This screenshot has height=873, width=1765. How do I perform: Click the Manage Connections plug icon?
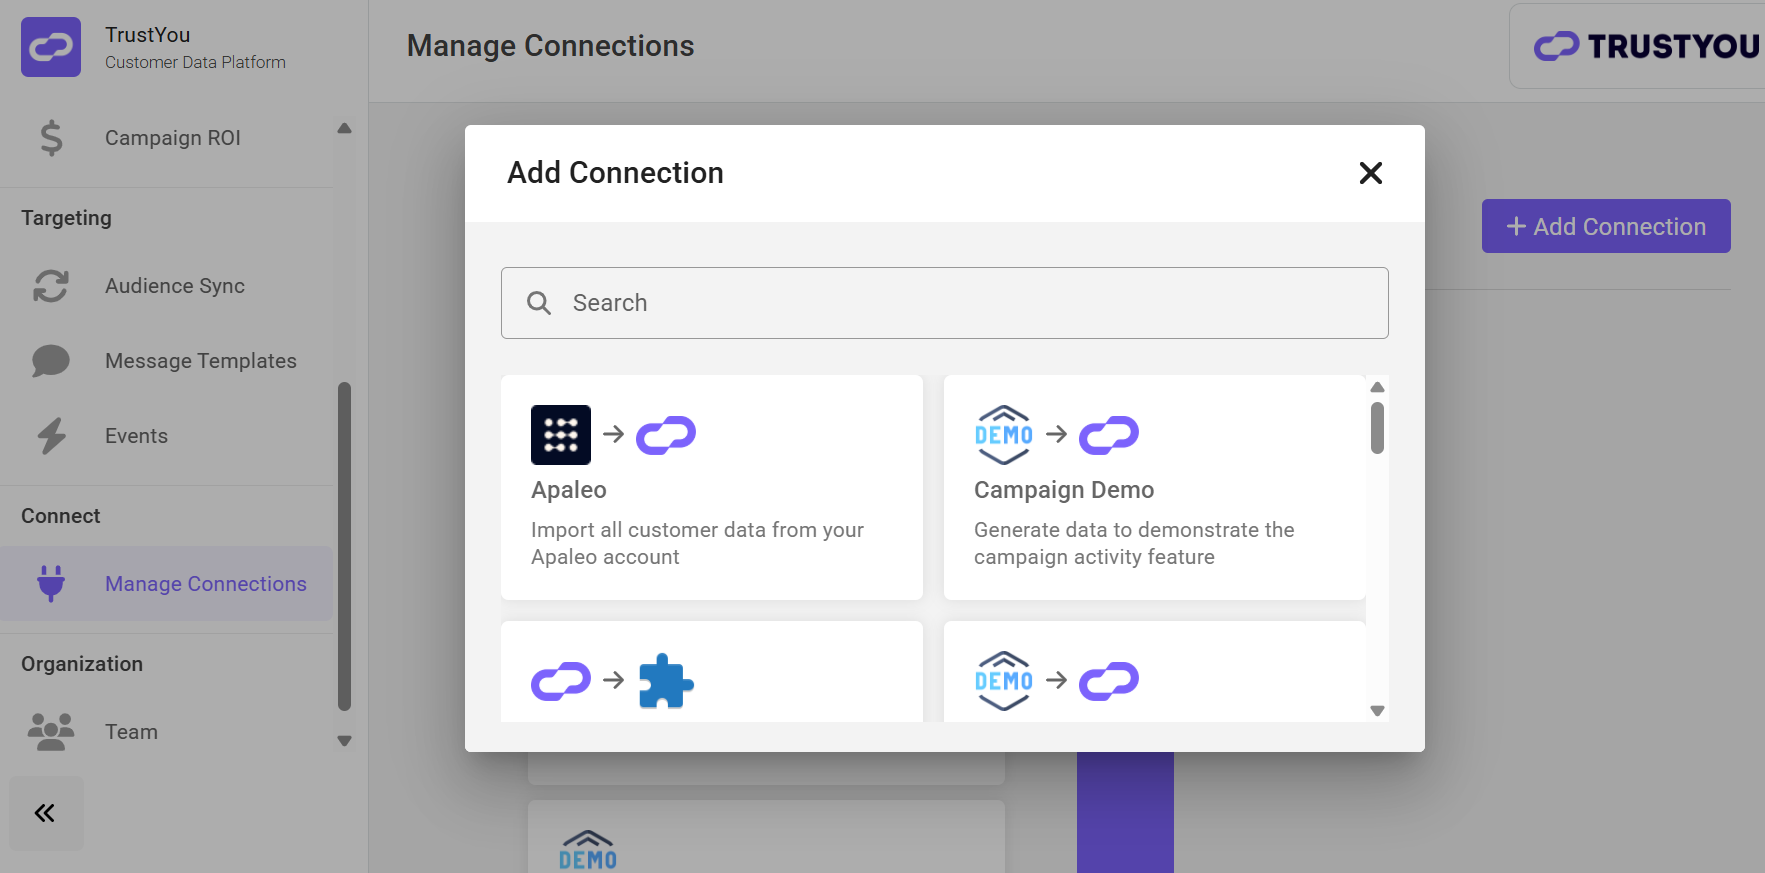click(x=51, y=584)
